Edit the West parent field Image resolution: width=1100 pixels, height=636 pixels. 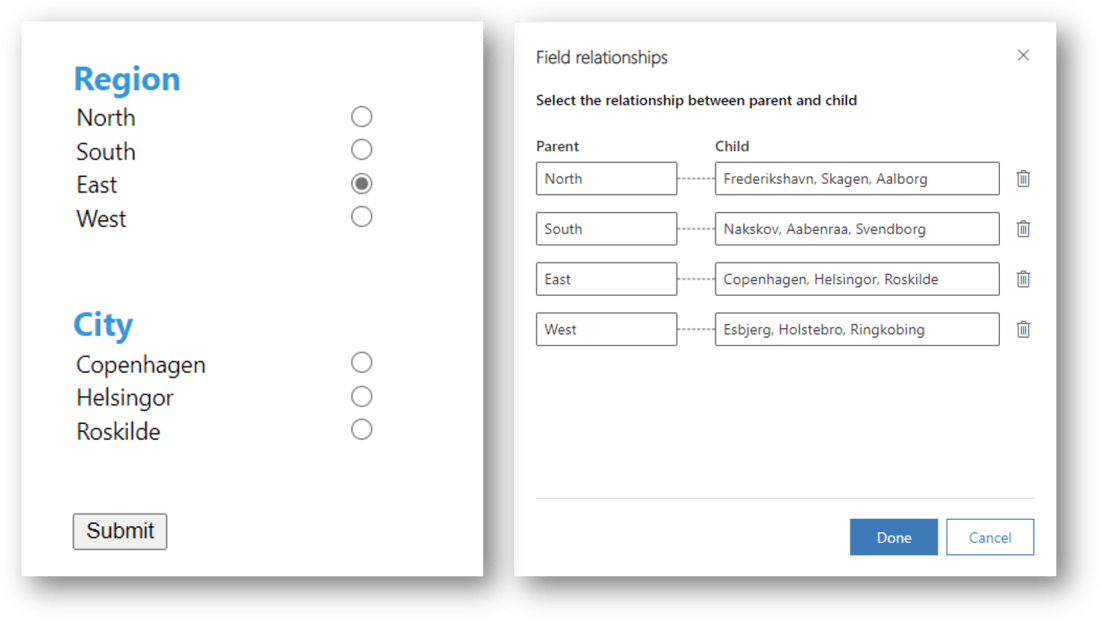tap(606, 329)
